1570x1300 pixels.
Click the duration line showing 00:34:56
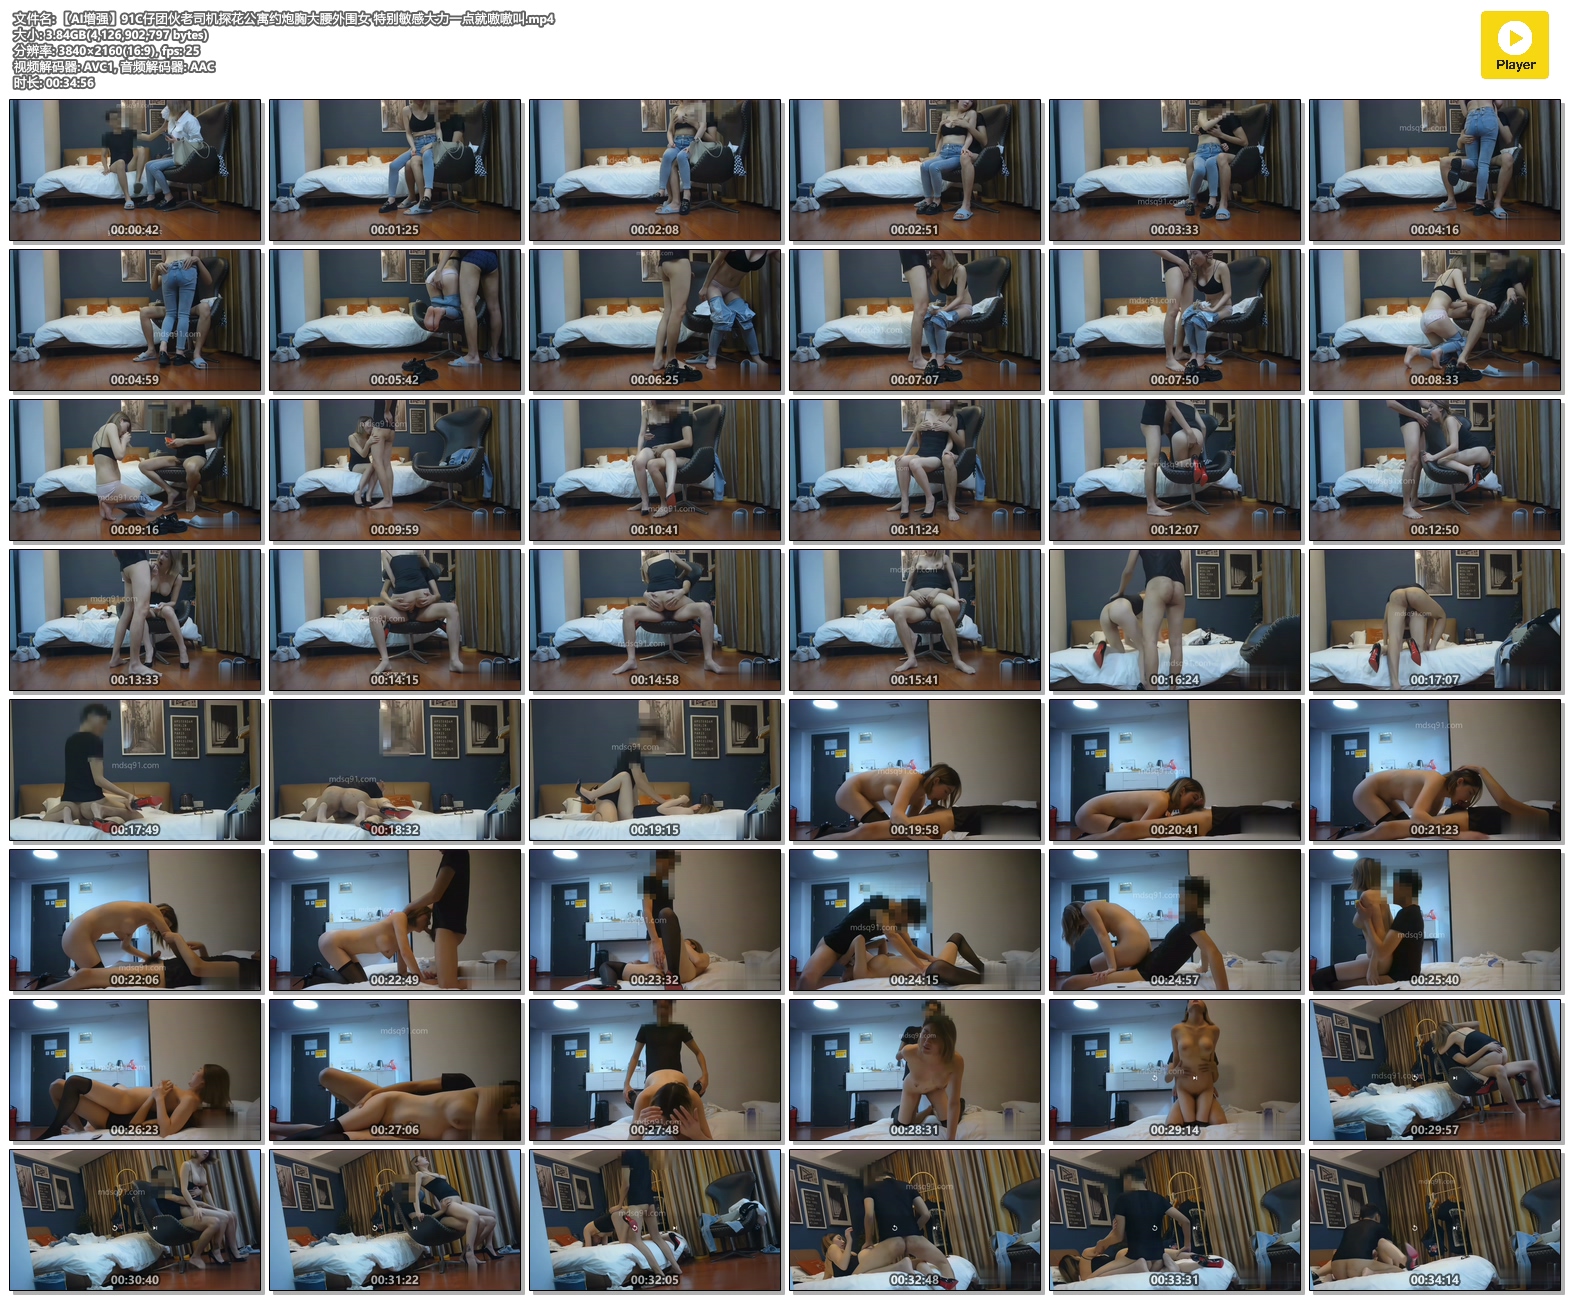tap(54, 83)
